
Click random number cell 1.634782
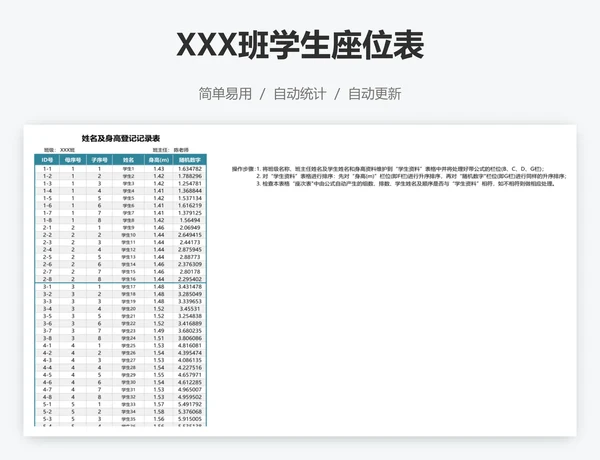190,169
